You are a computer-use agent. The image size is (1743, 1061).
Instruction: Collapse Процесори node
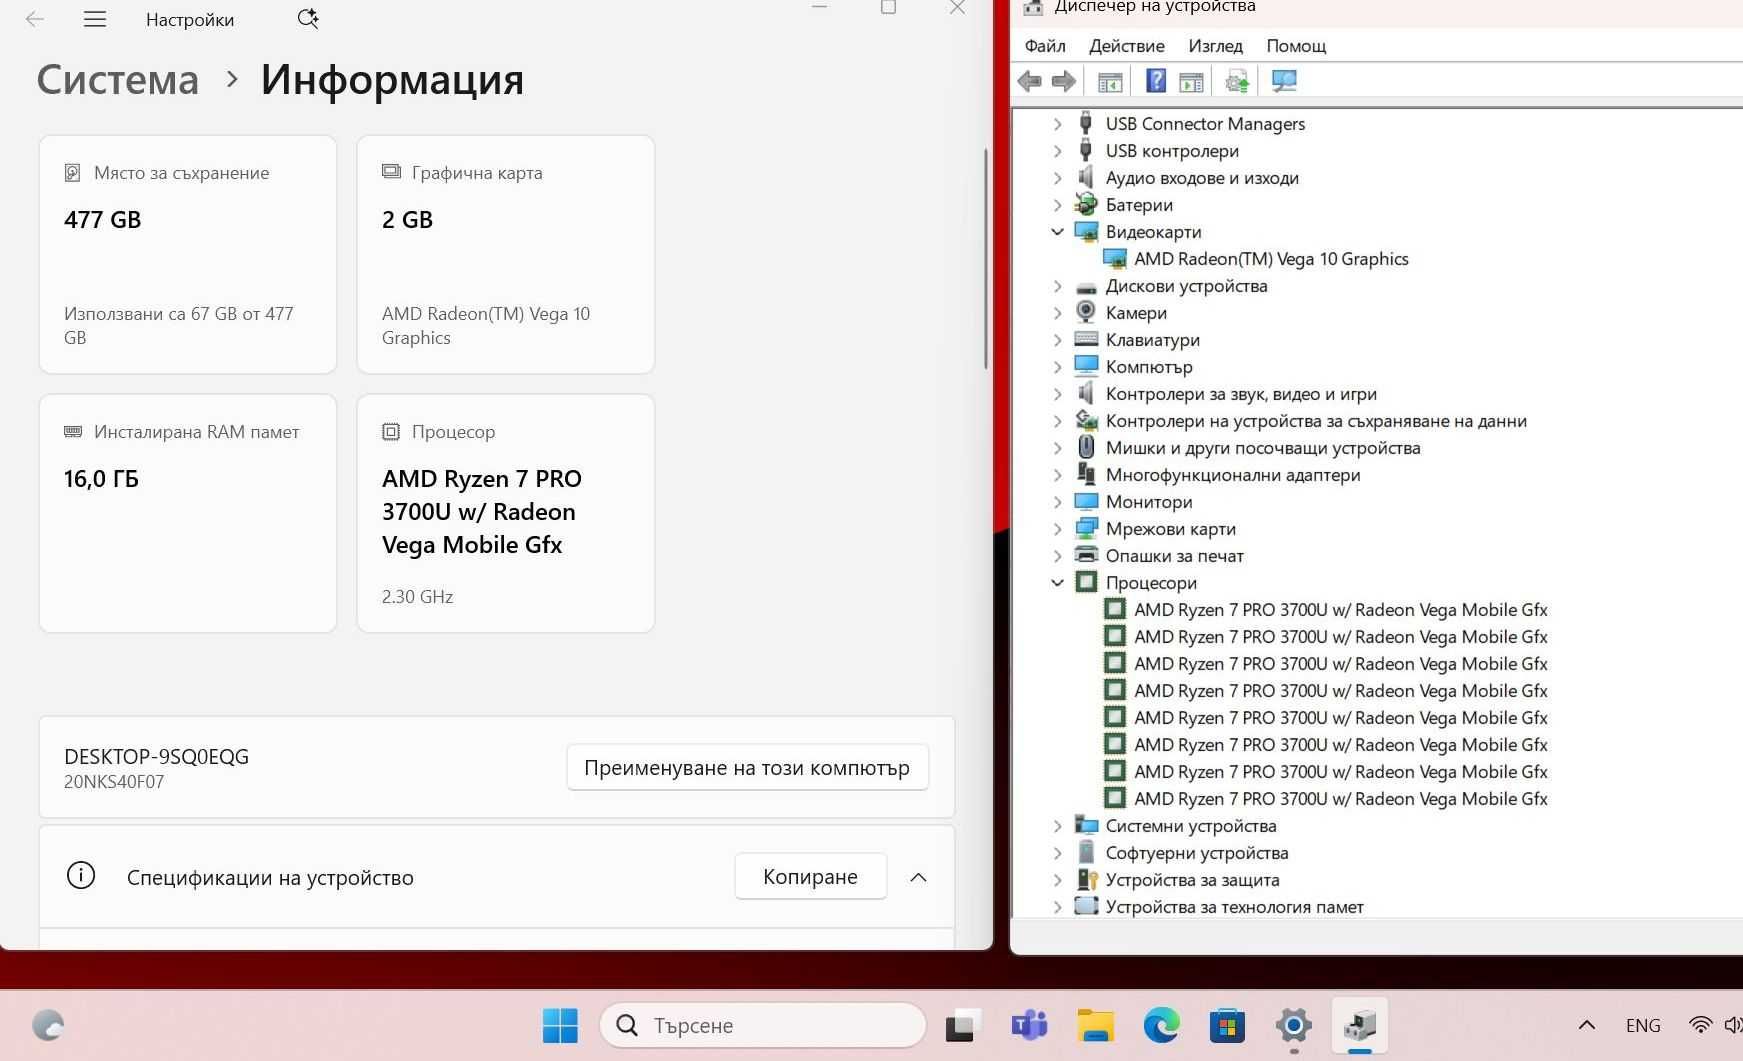[x=1058, y=583]
